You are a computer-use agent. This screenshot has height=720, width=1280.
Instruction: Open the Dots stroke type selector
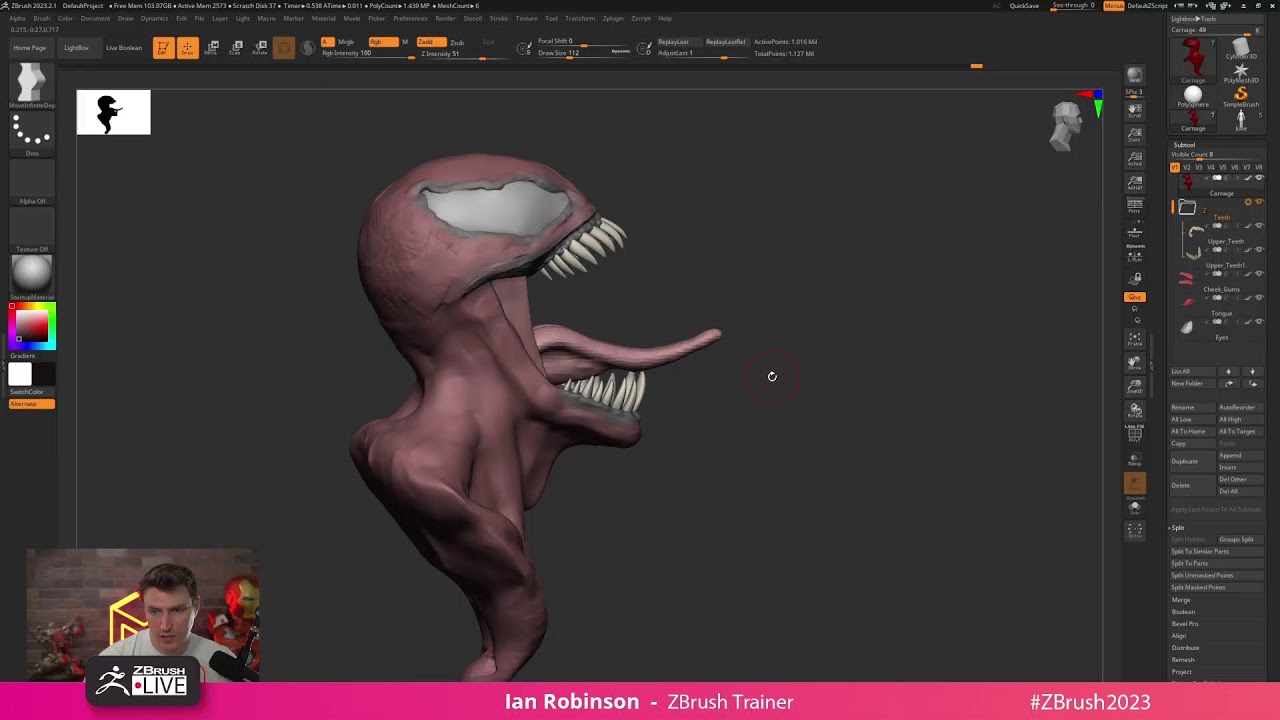(32, 134)
